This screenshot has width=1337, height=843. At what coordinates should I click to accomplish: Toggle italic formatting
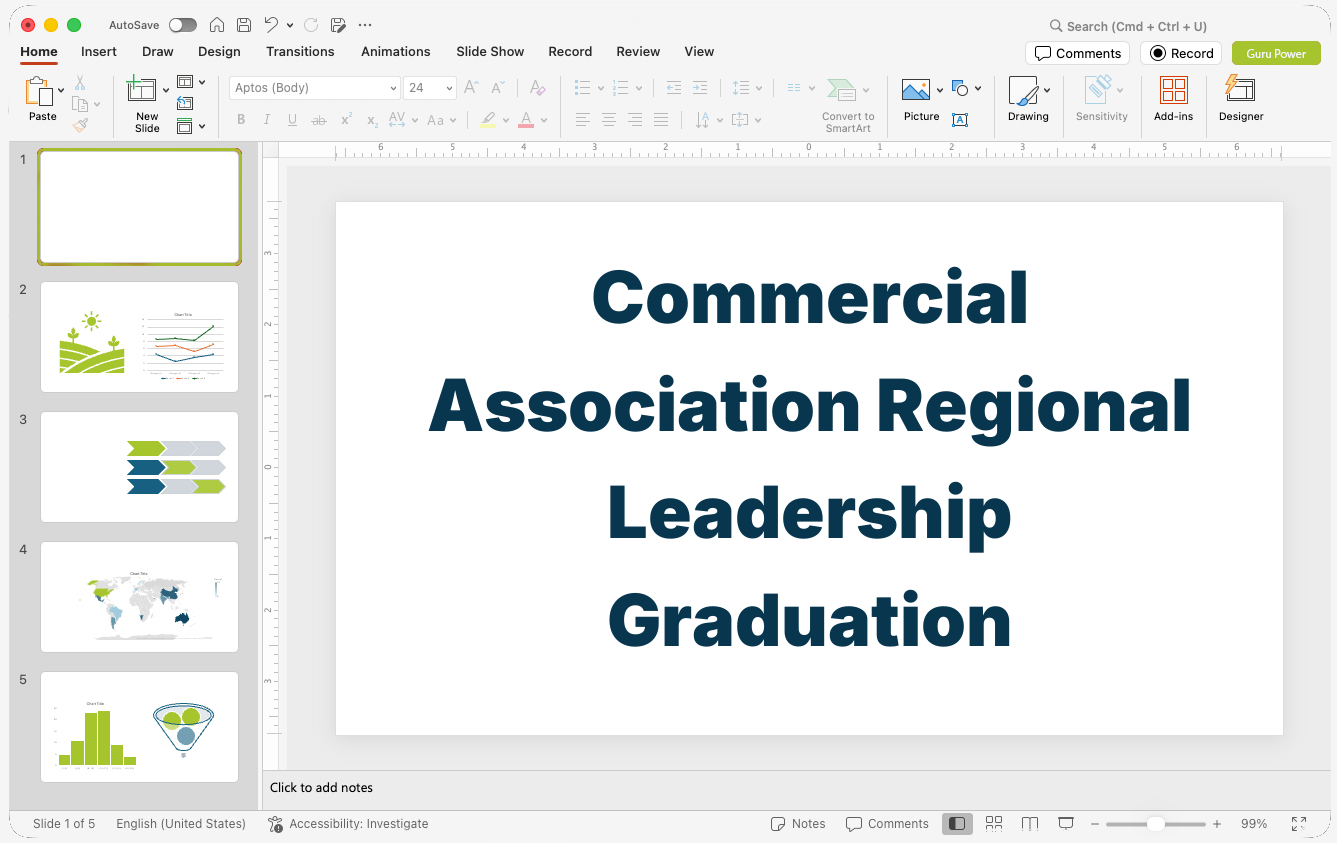pyautogui.click(x=267, y=120)
